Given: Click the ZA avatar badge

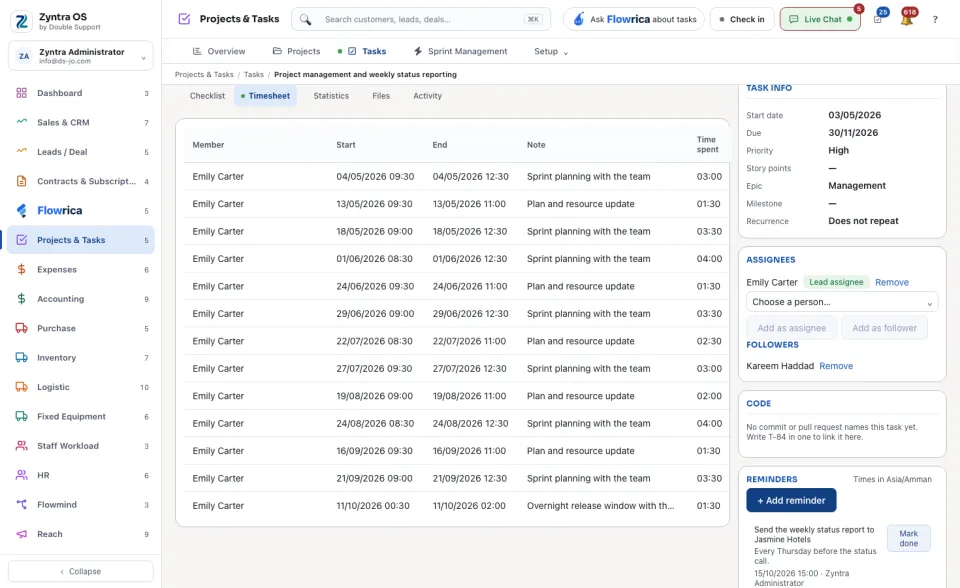Looking at the screenshot, I should [x=24, y=56].
